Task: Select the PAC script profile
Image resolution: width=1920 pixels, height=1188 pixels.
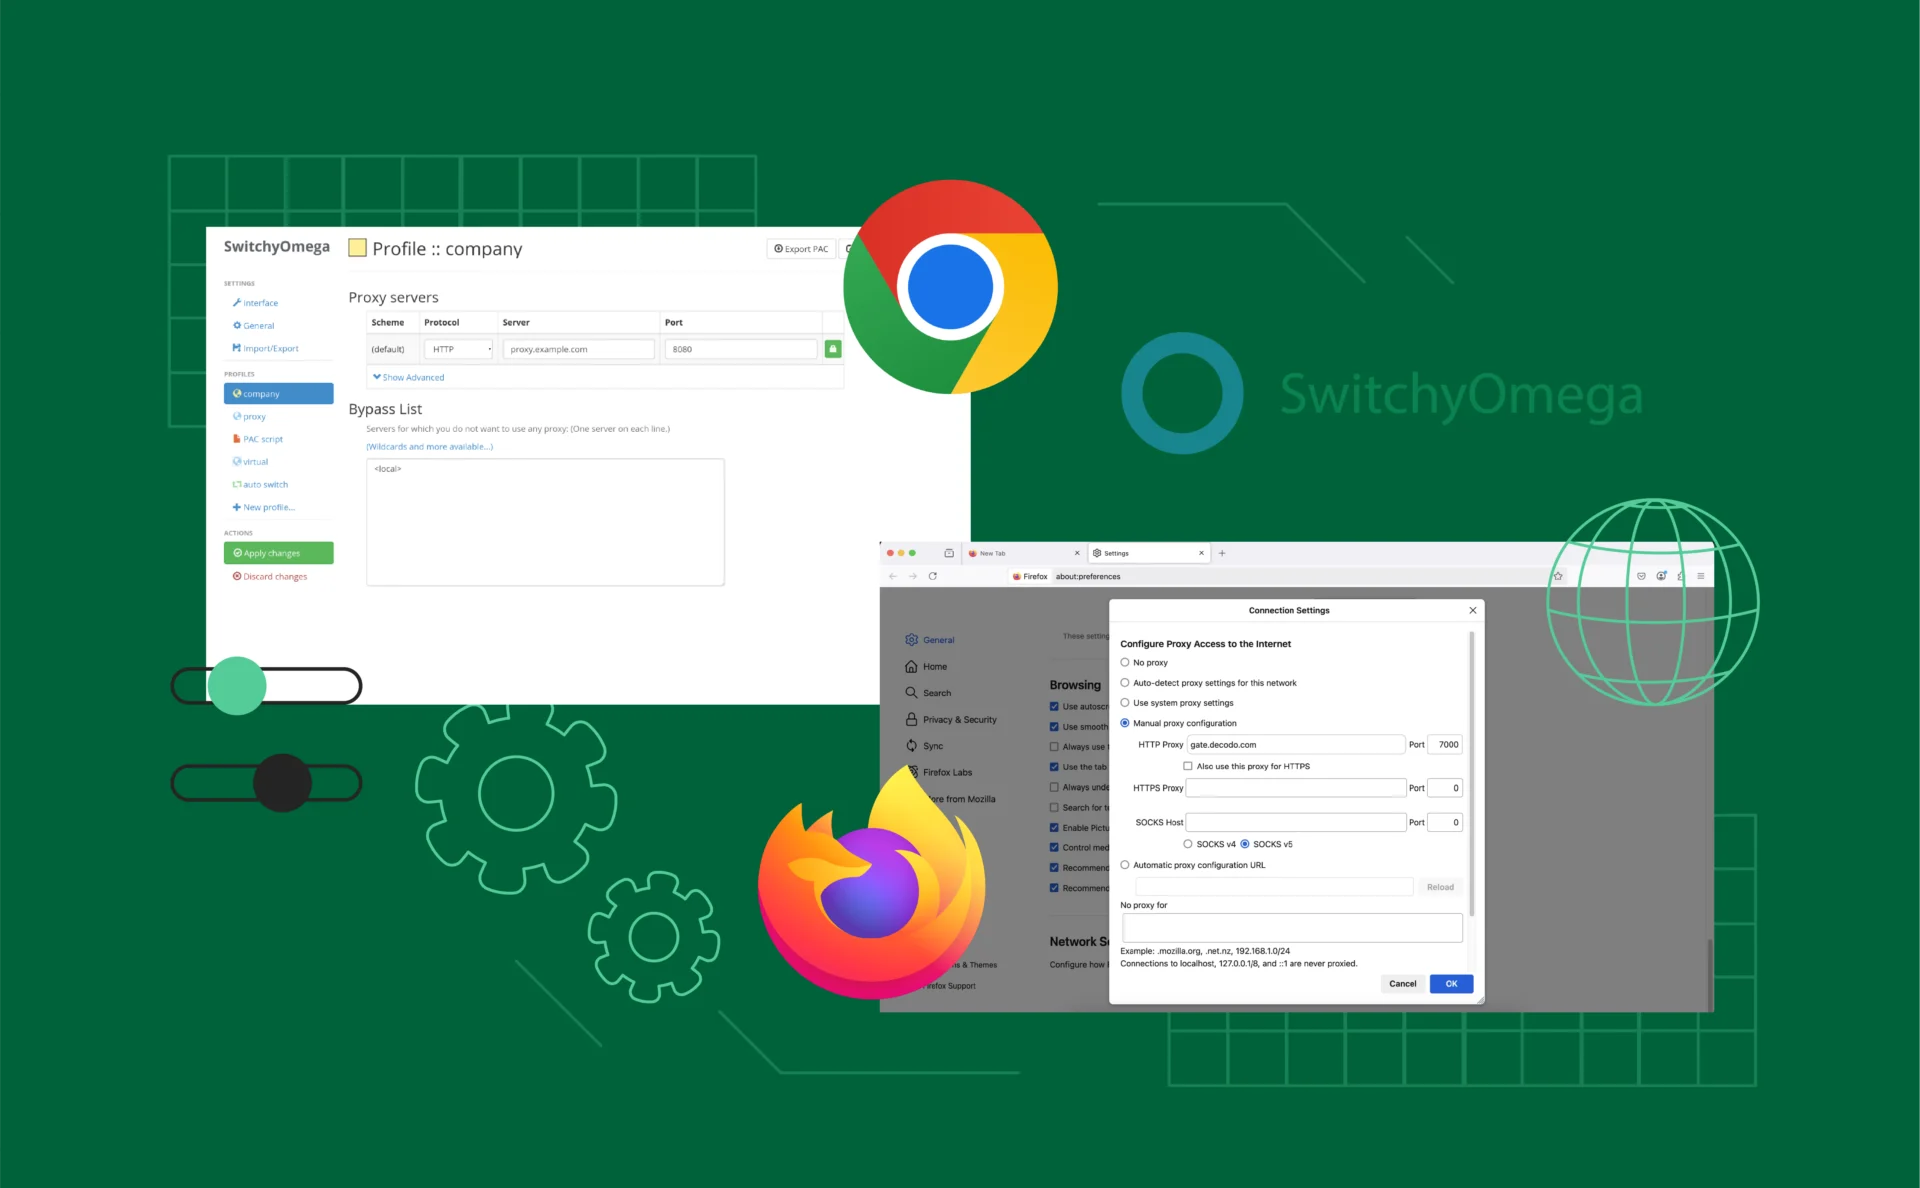Action: 258,439
